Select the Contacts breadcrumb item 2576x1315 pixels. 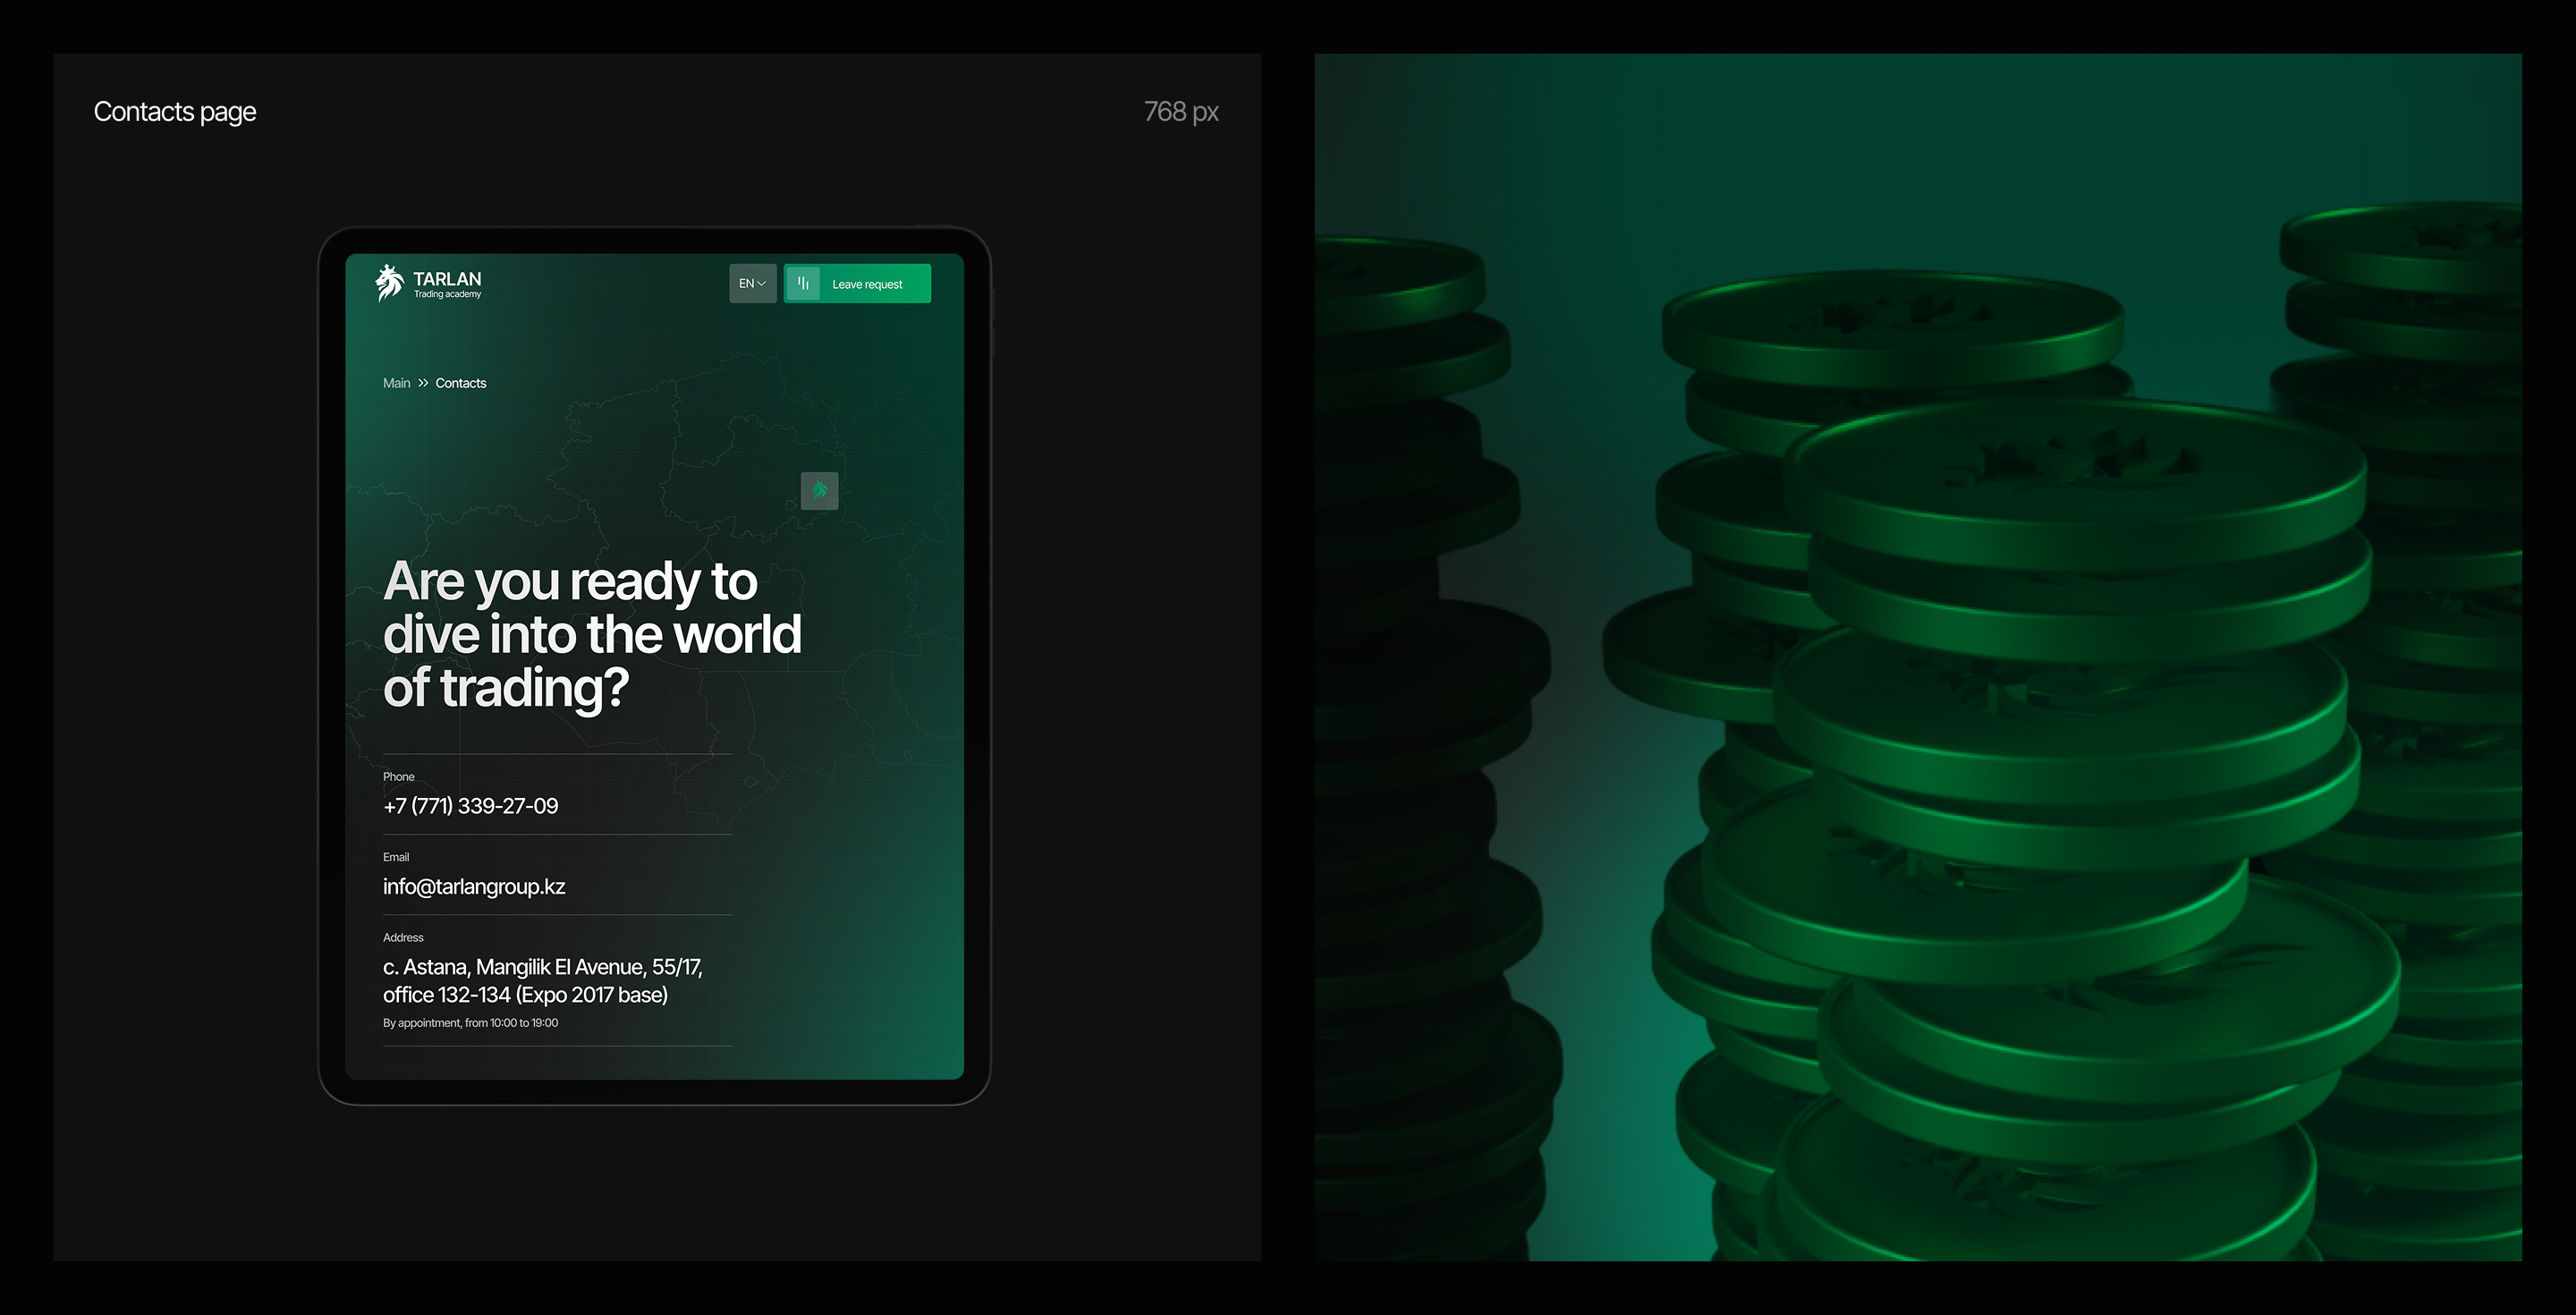coord(461,383)
